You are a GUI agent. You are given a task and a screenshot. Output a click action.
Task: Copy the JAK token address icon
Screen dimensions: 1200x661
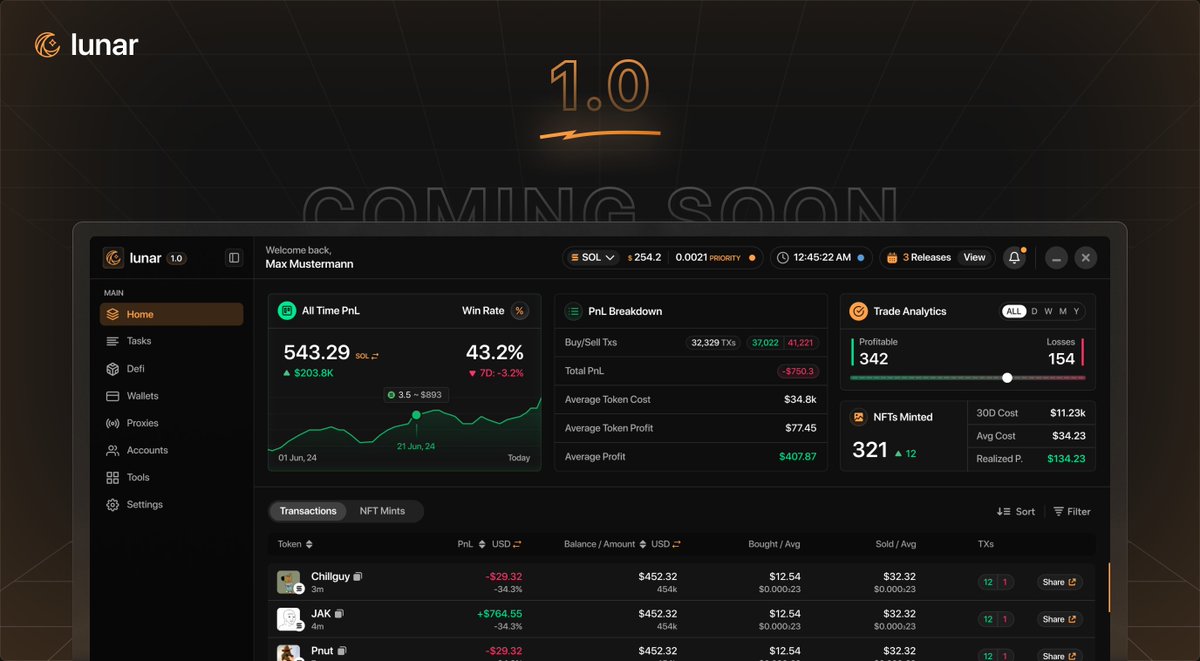click(340, 613)
